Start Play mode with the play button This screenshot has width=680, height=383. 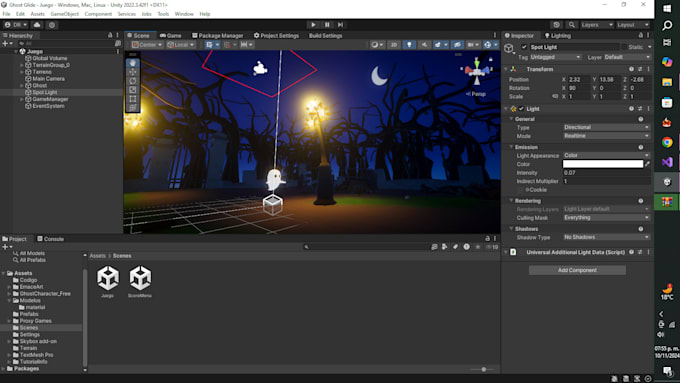click(x=313, y=25)
